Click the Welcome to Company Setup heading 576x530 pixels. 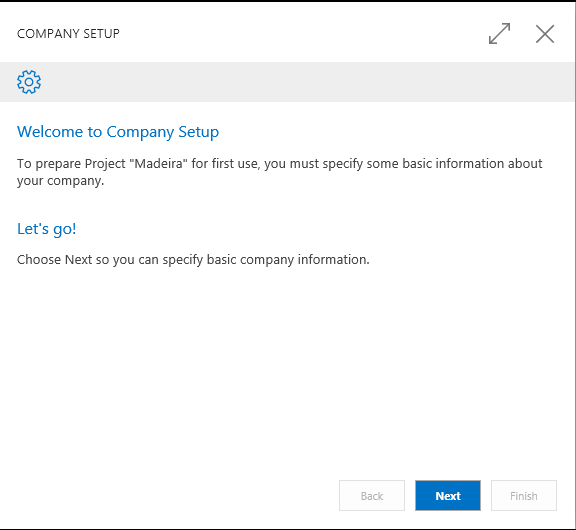click(x=118, y=132)
